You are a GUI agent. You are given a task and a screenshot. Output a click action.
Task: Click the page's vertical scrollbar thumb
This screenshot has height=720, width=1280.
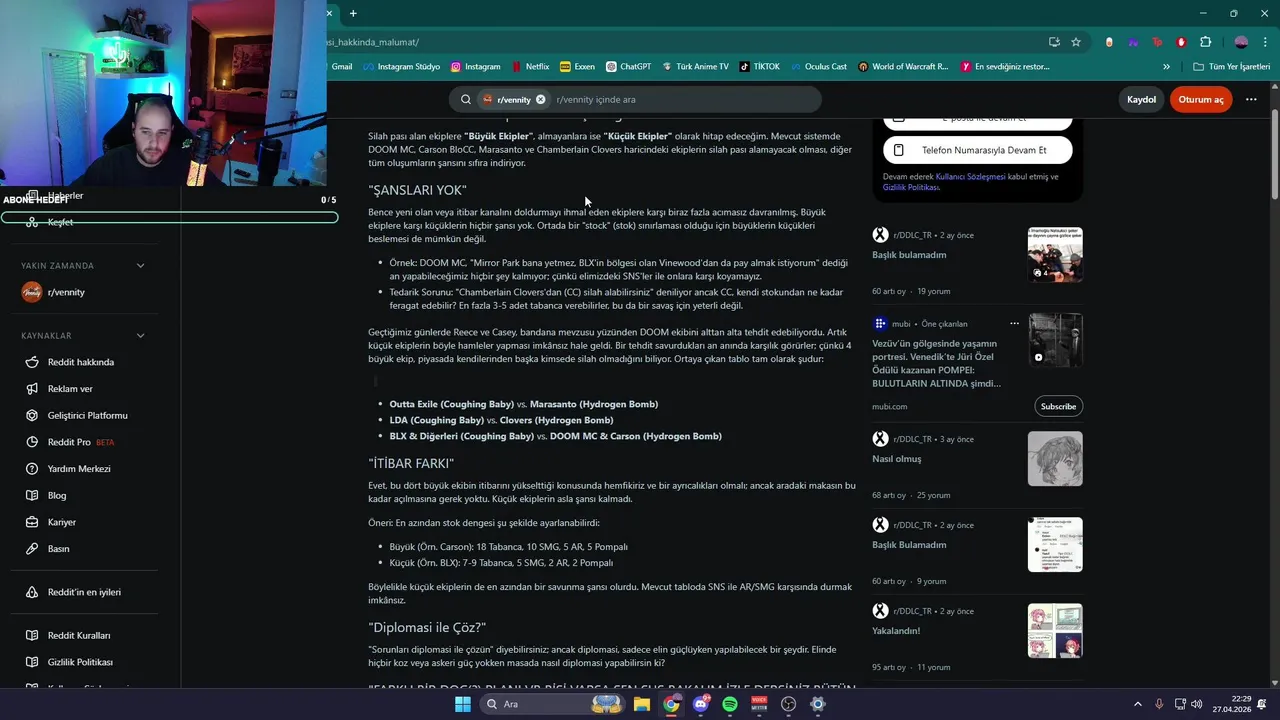click(1274, 145)
